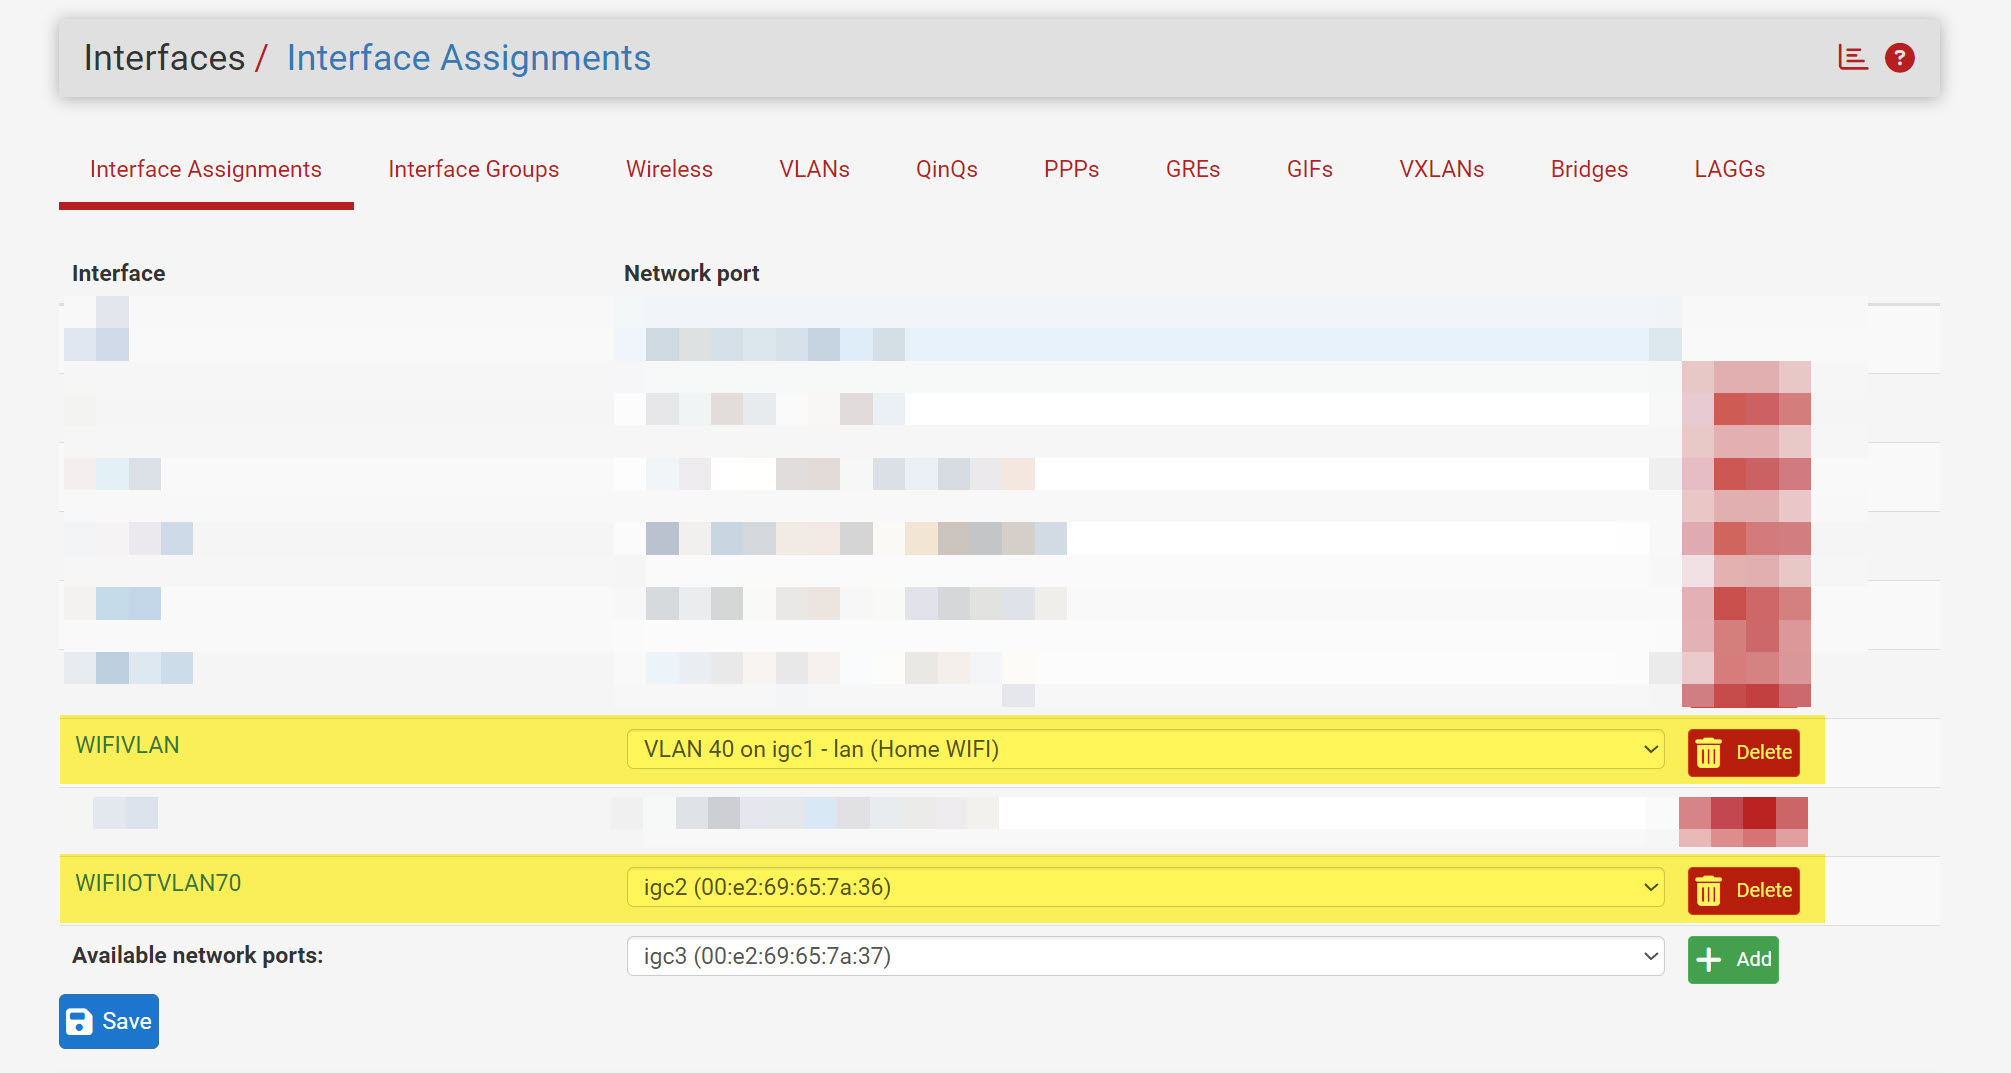
Task: Open the Bridges tab
Action: point(1589,169)
